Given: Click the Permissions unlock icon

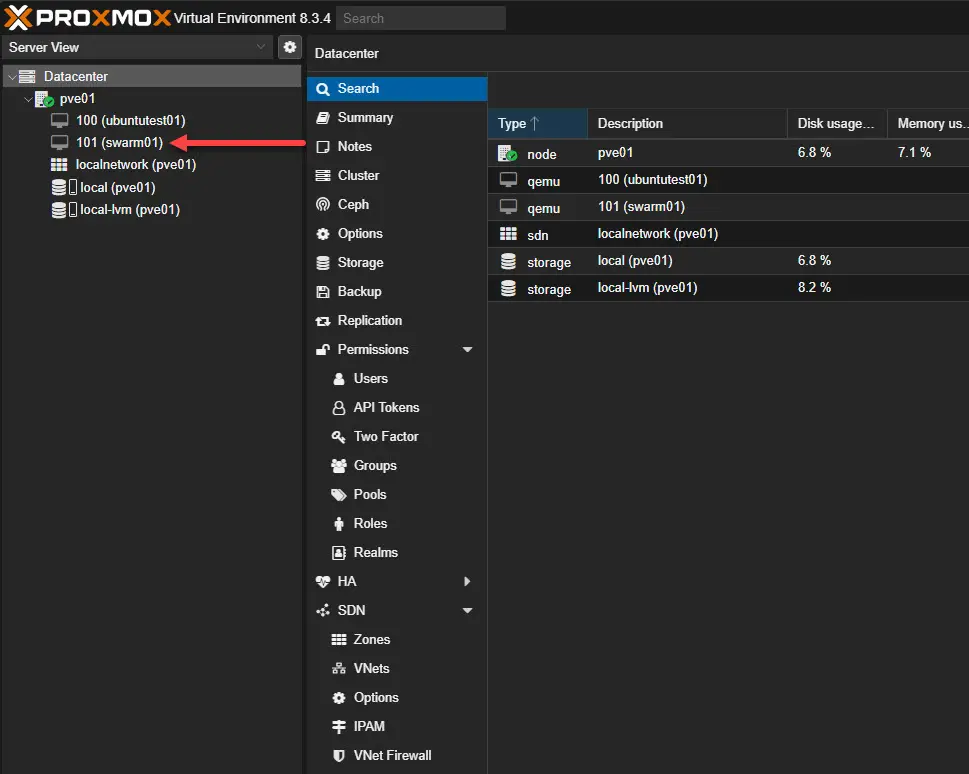Looking at the screenshot, I should point(323,350).
